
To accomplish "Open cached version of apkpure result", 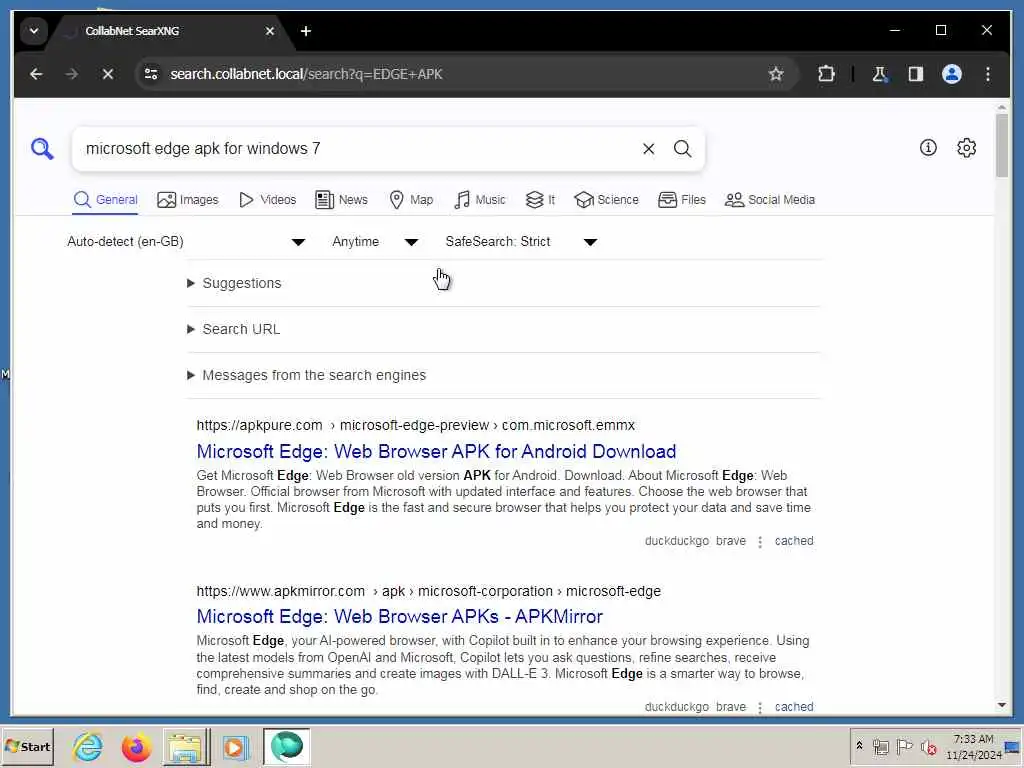I will click(794, 541).
